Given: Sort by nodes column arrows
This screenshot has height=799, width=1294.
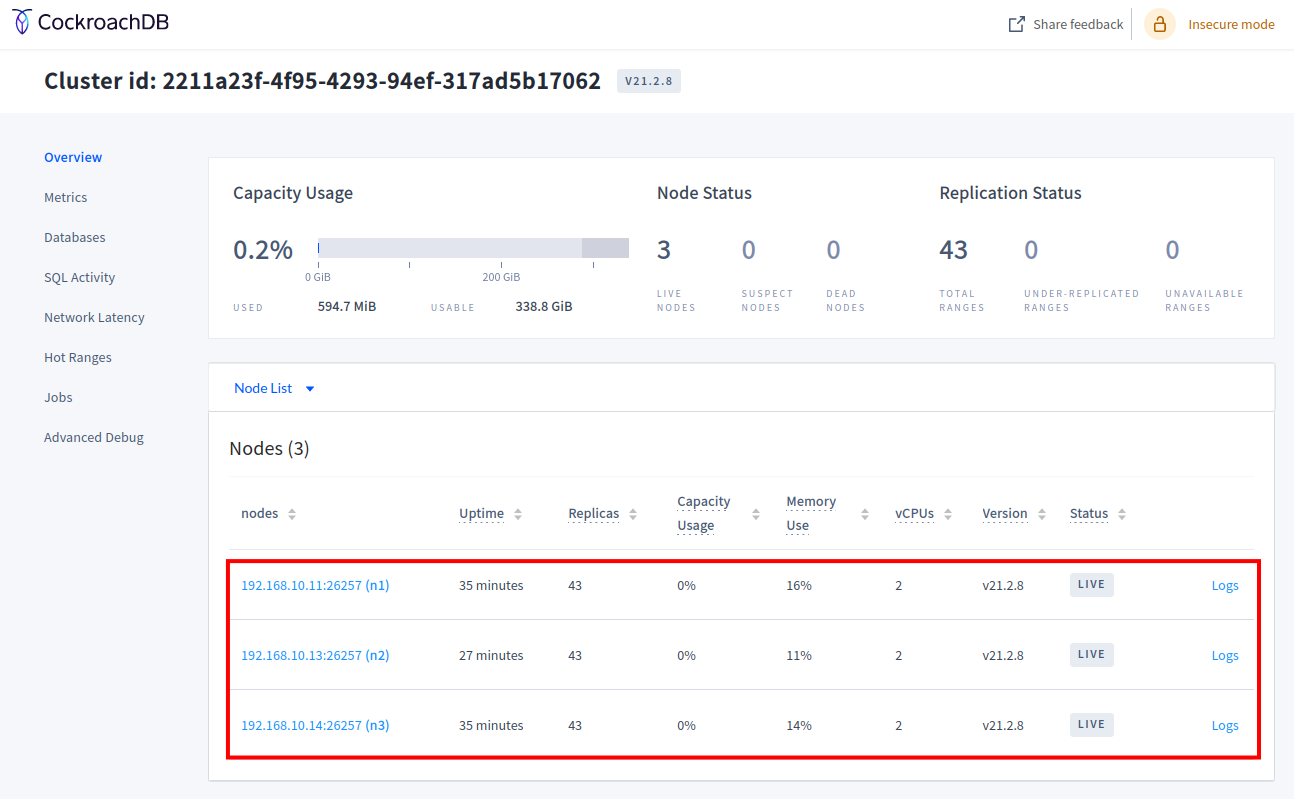Looking at the screenshot, I should click(292, 514).
